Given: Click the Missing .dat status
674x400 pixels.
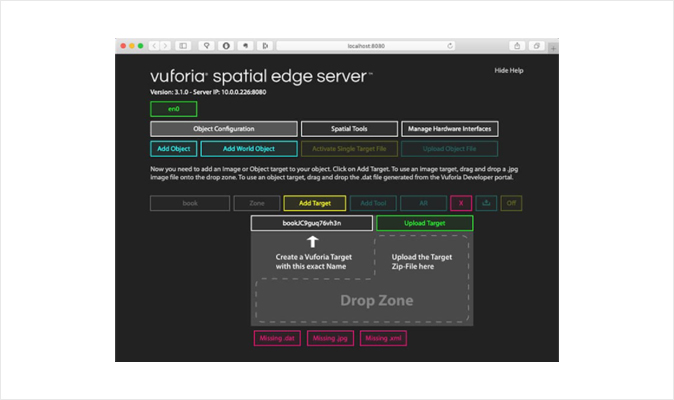Looking at the screenshot, I should (x=277, y=338).
